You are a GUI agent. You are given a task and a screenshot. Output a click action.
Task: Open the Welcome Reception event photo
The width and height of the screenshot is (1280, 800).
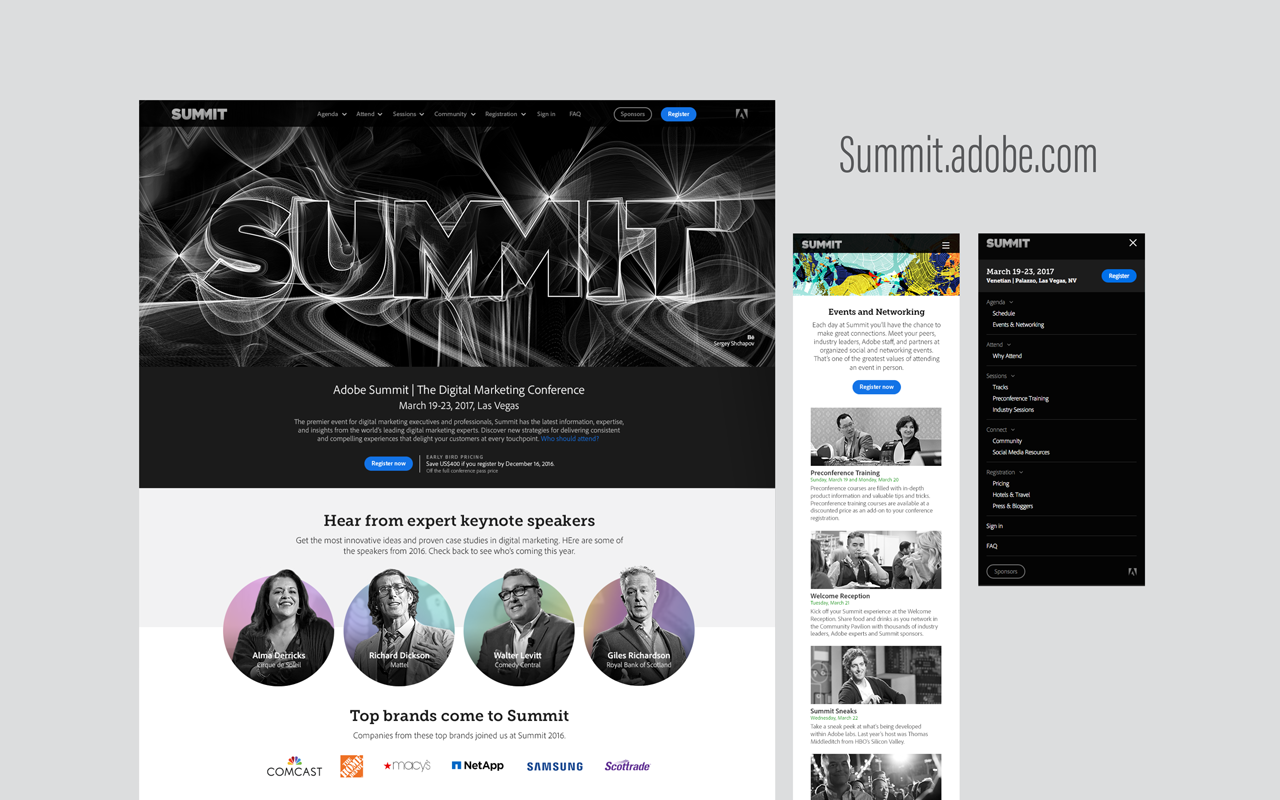pos(876,560)
